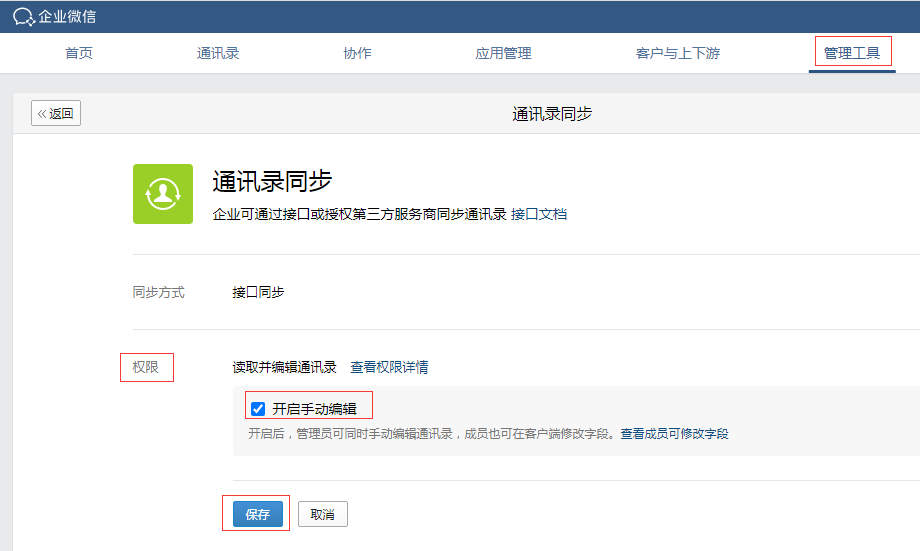Open 查看权限详情 link

click(x=389, y=367)
